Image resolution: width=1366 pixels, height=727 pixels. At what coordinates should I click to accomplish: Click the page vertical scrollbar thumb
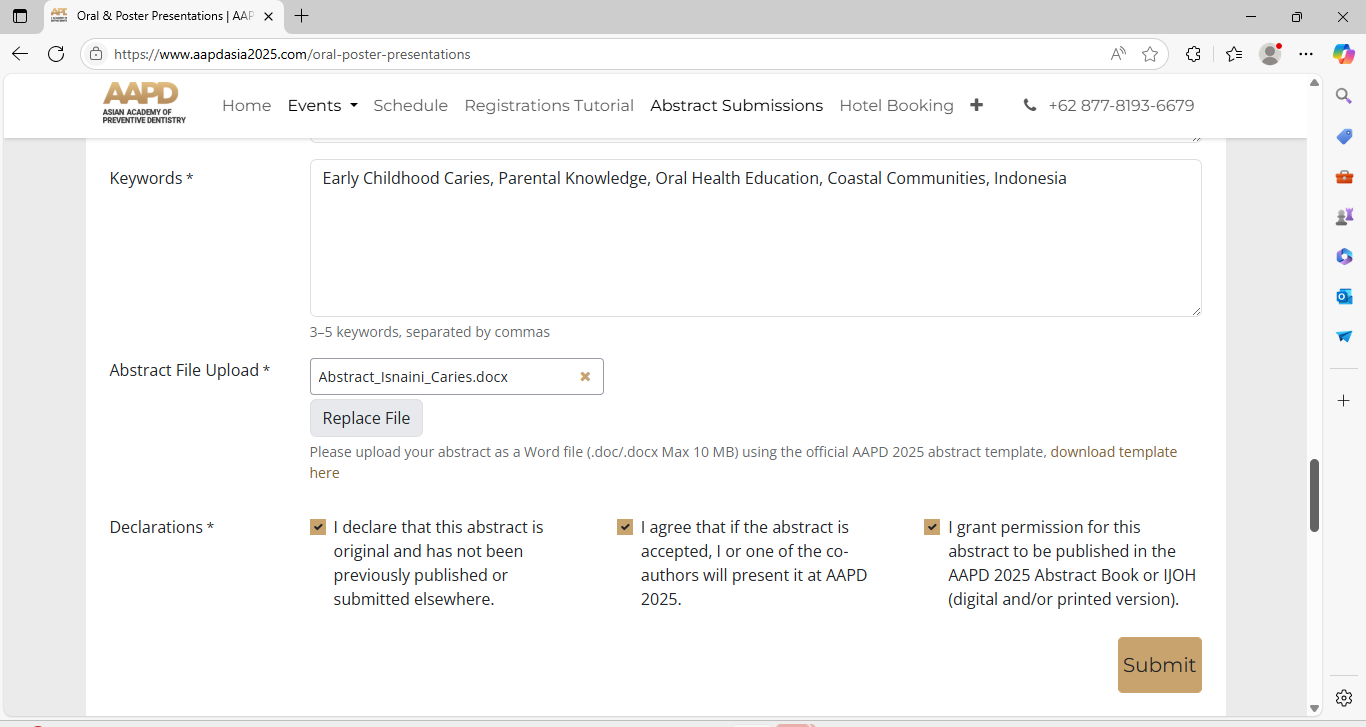click(1315, 495)
